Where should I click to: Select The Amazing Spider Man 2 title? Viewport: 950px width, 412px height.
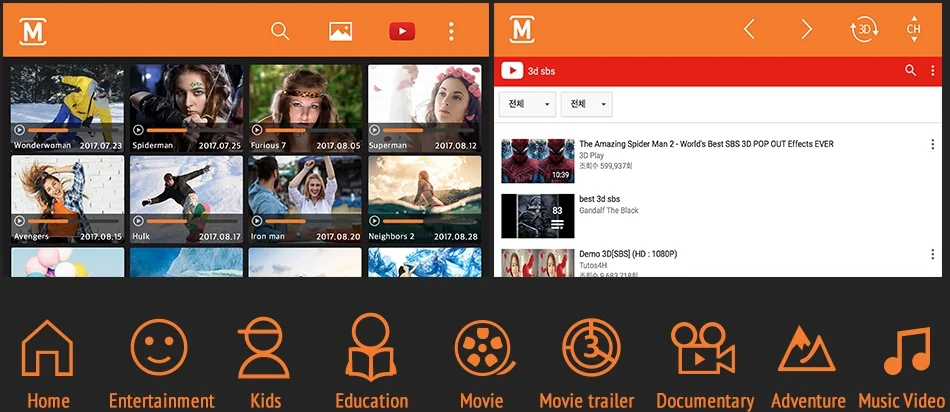(706, 144)
